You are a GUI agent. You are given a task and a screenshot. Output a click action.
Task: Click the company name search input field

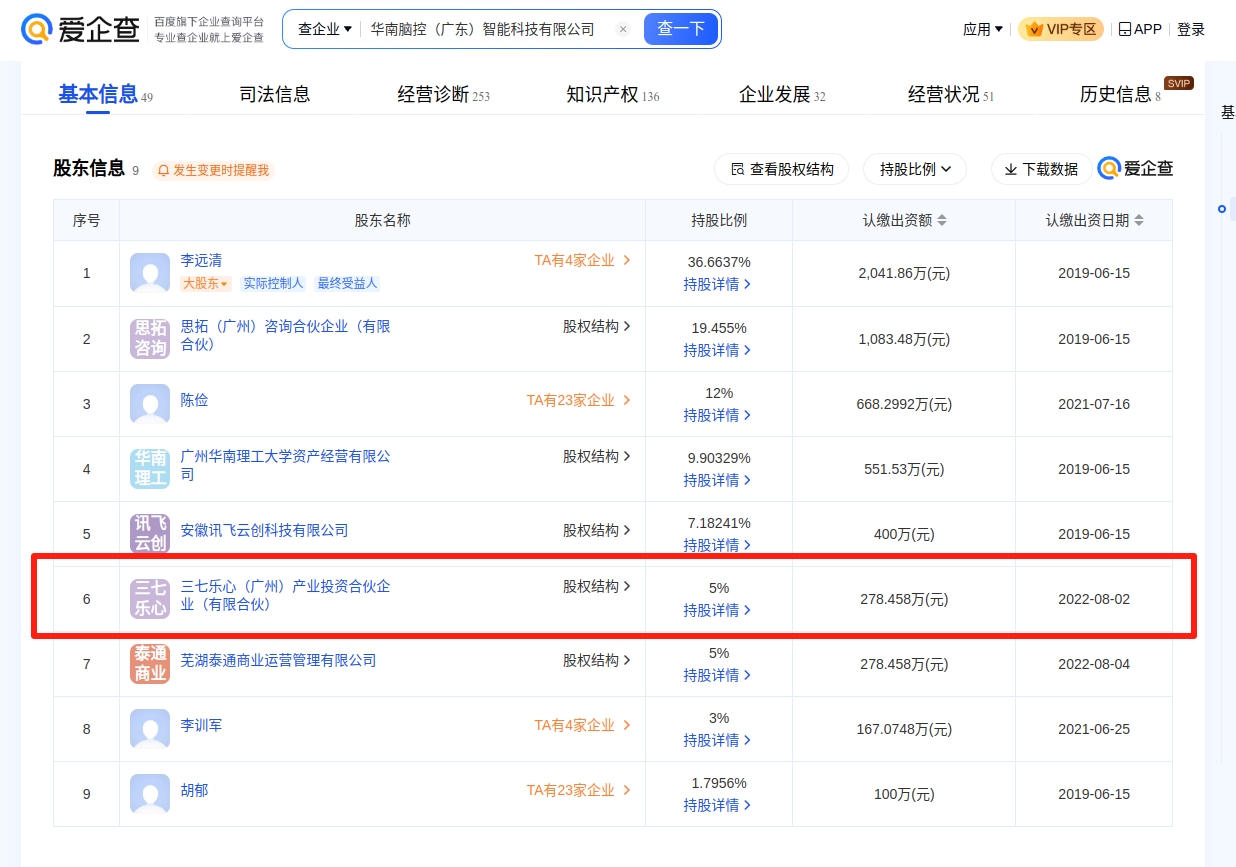485,30
